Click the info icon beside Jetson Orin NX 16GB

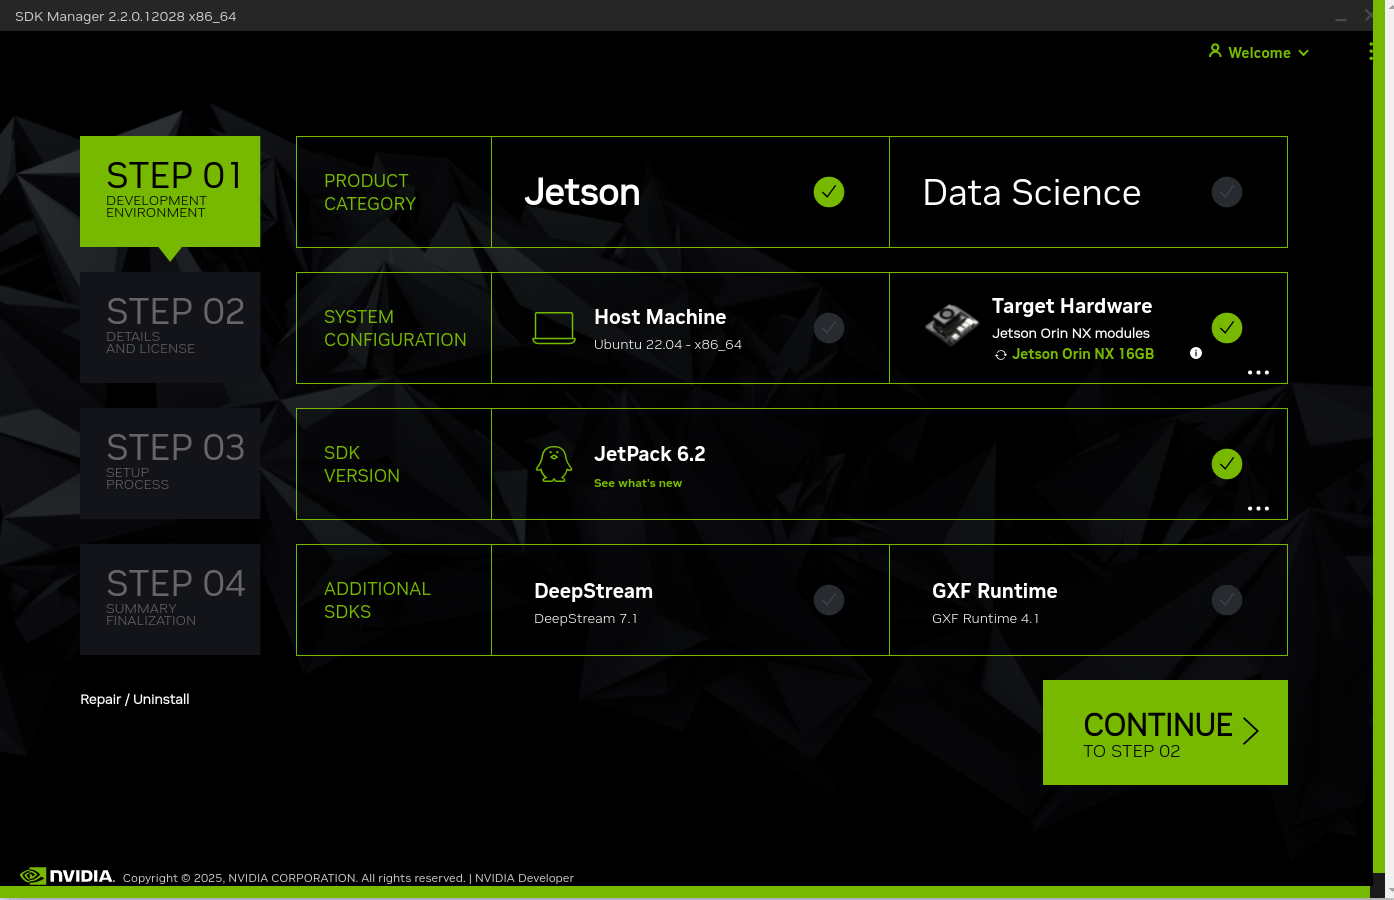pyautogui.click(x=1195, y=353)
